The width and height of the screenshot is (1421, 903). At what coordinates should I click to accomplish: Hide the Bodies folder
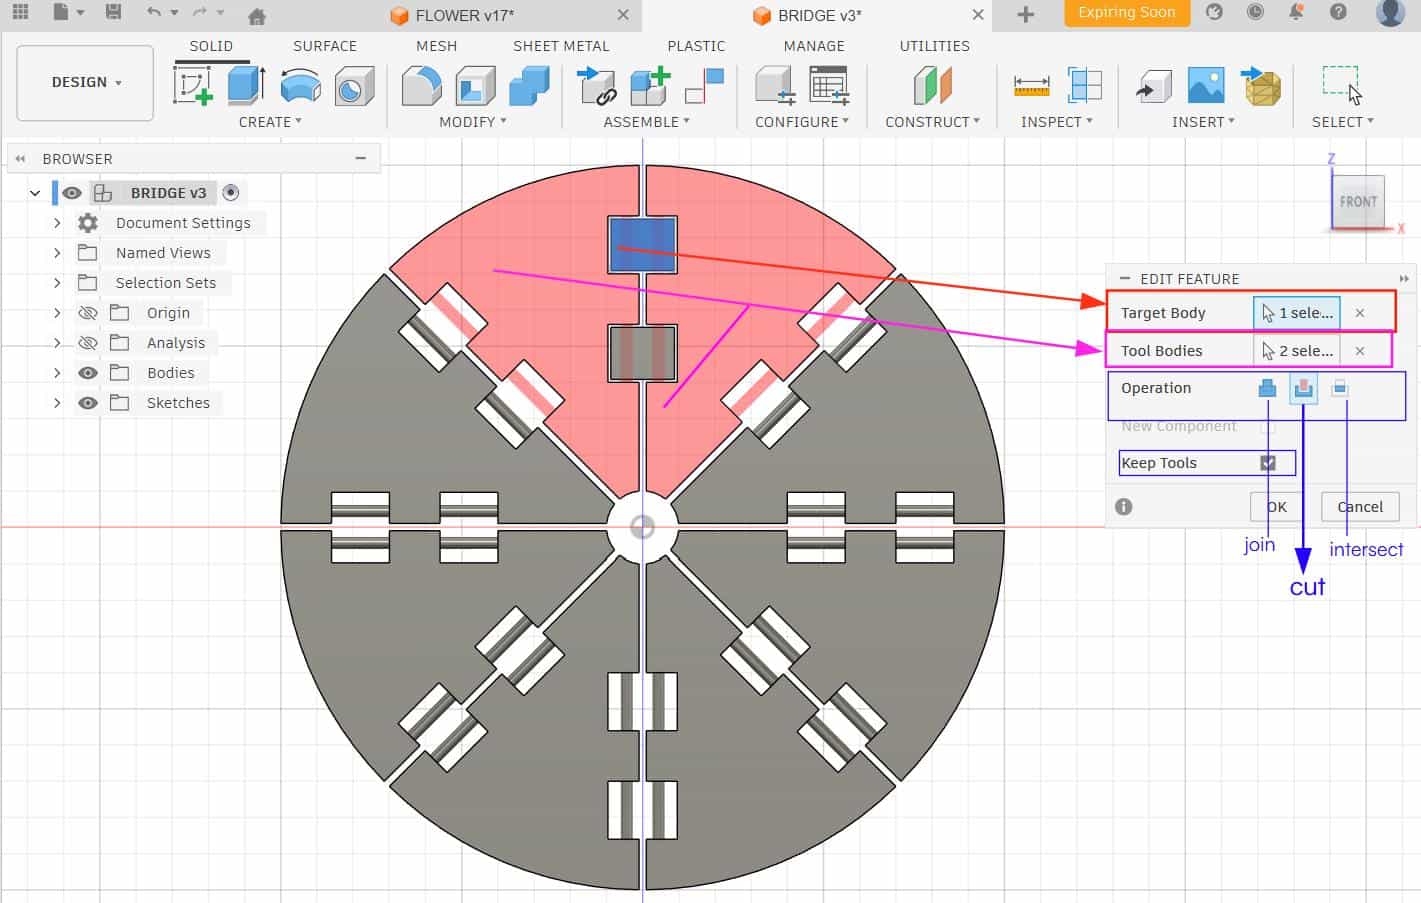[88, 373]
